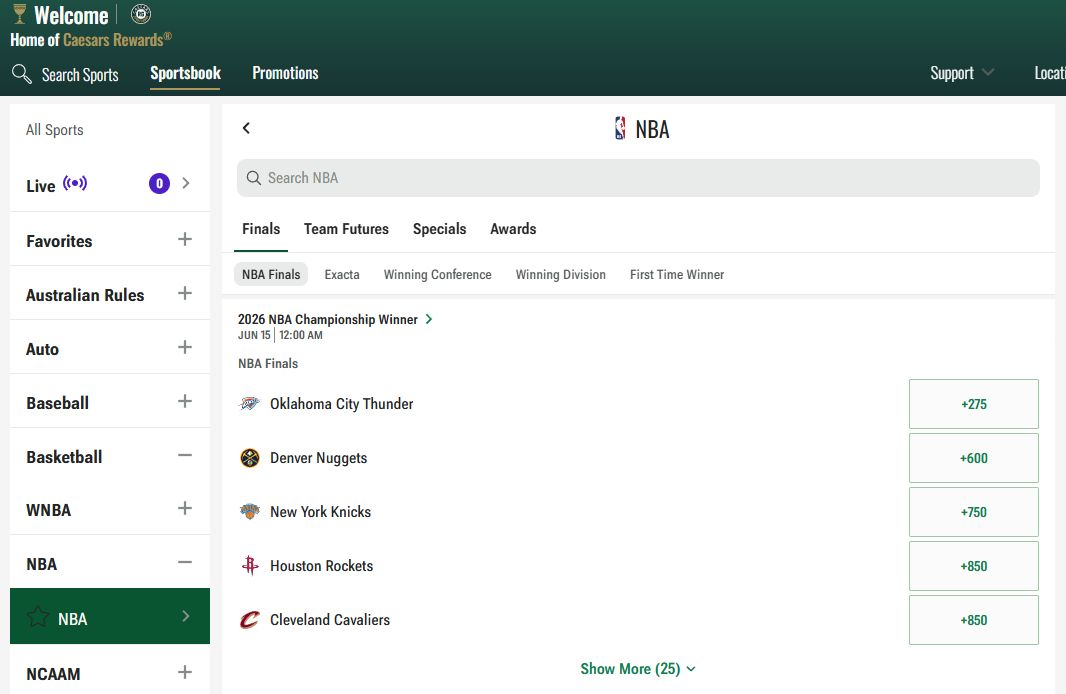Switch to the Team Futures tab

click(346, 229)
